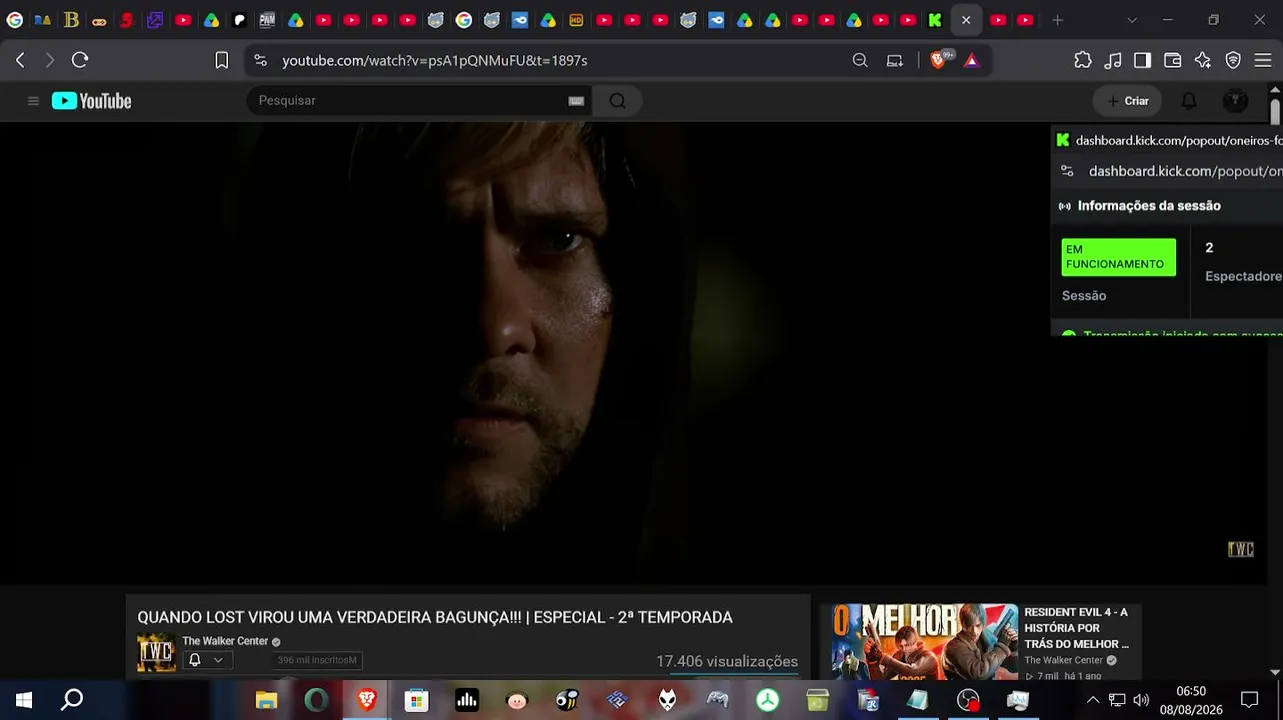Open the network status tray icon
Image resolution: width=1283 pixels, height=720 pixels.
pos(1117,700)
